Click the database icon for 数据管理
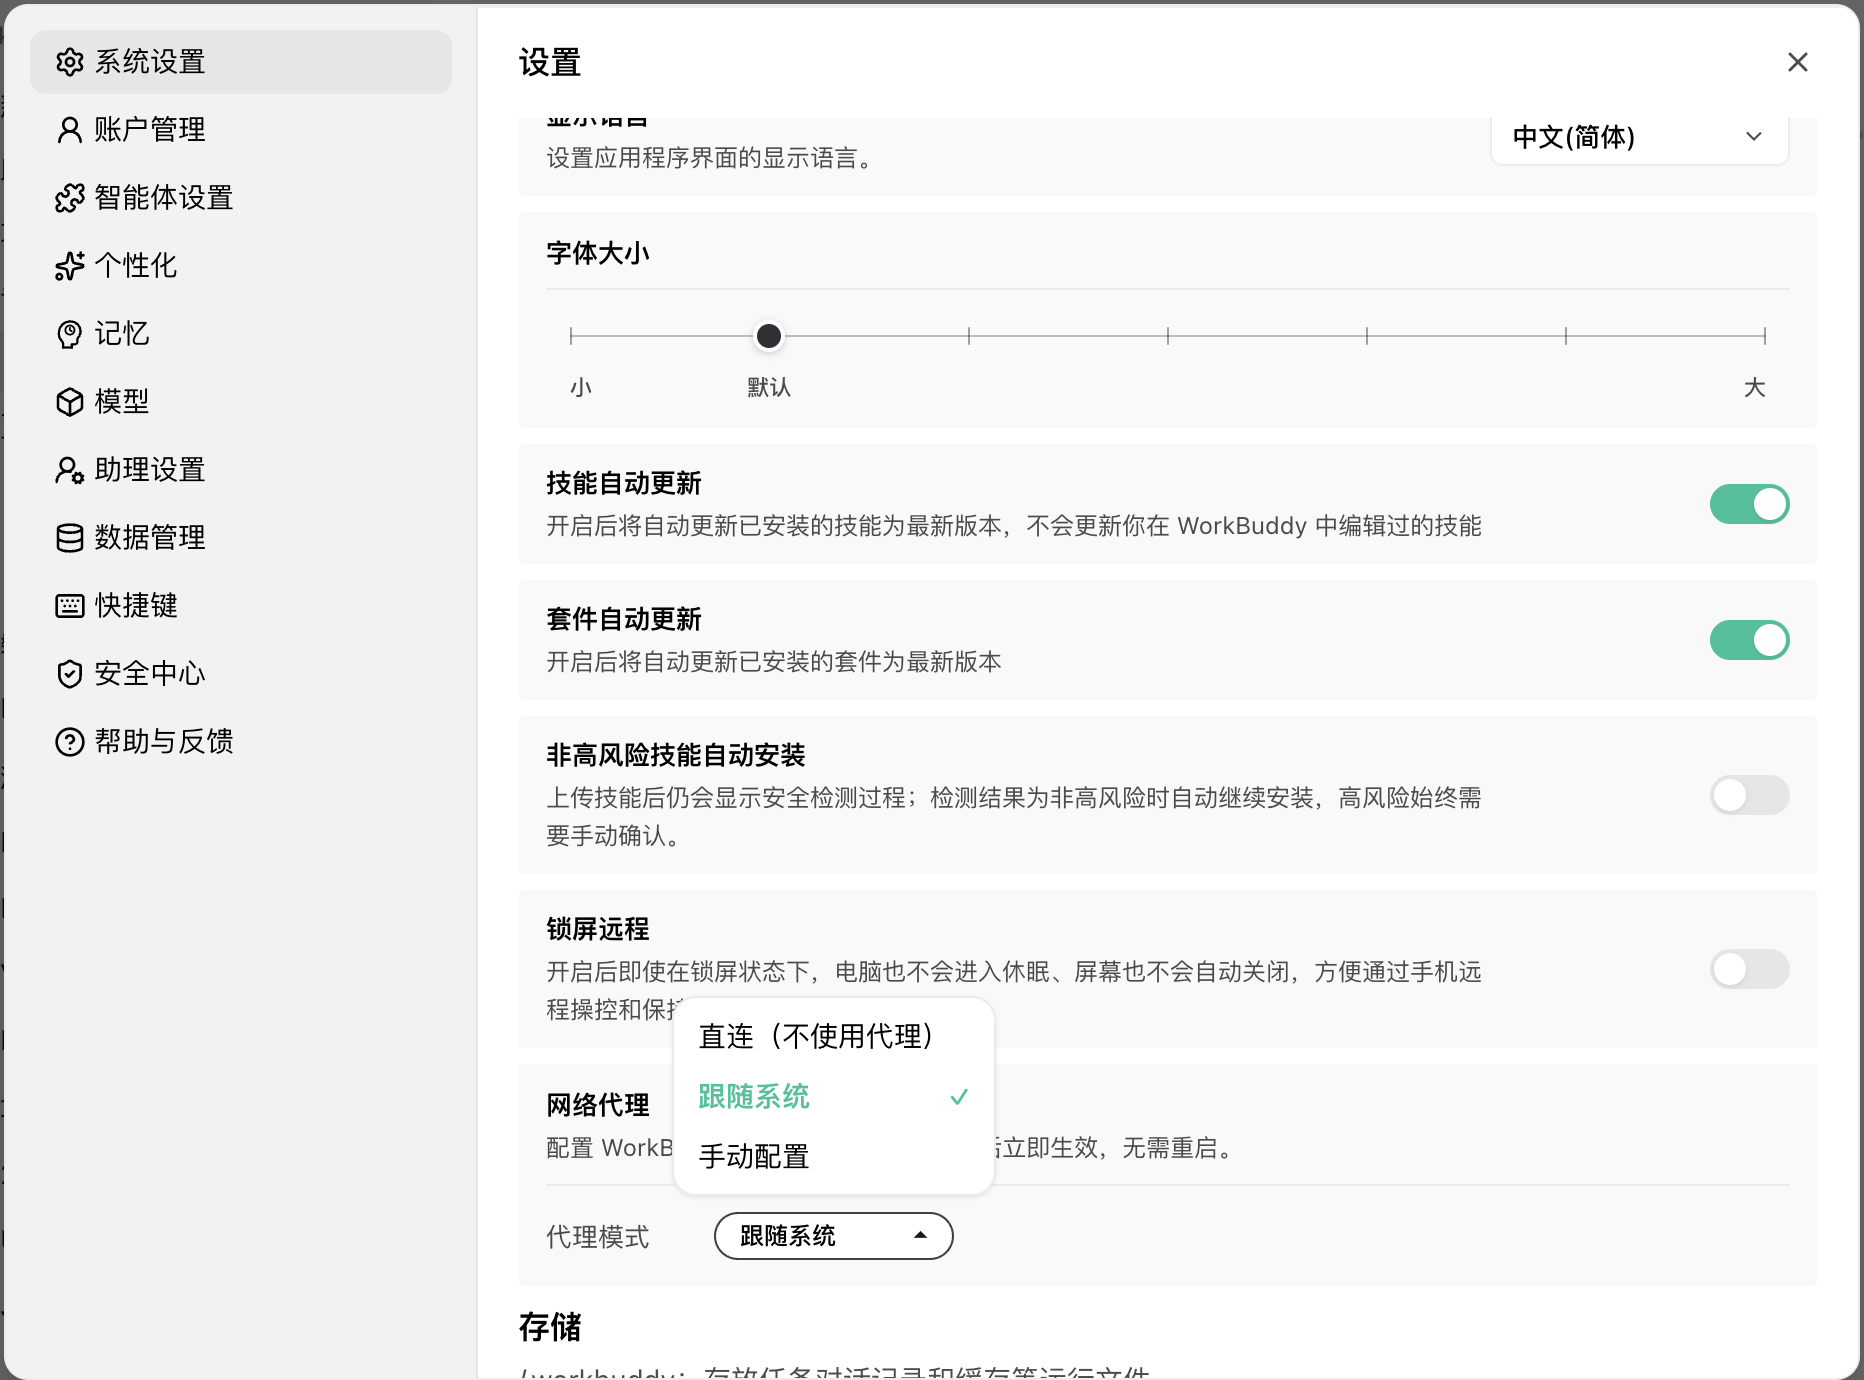Viewport: 1864px width, 1380px height. coord(70,538)
